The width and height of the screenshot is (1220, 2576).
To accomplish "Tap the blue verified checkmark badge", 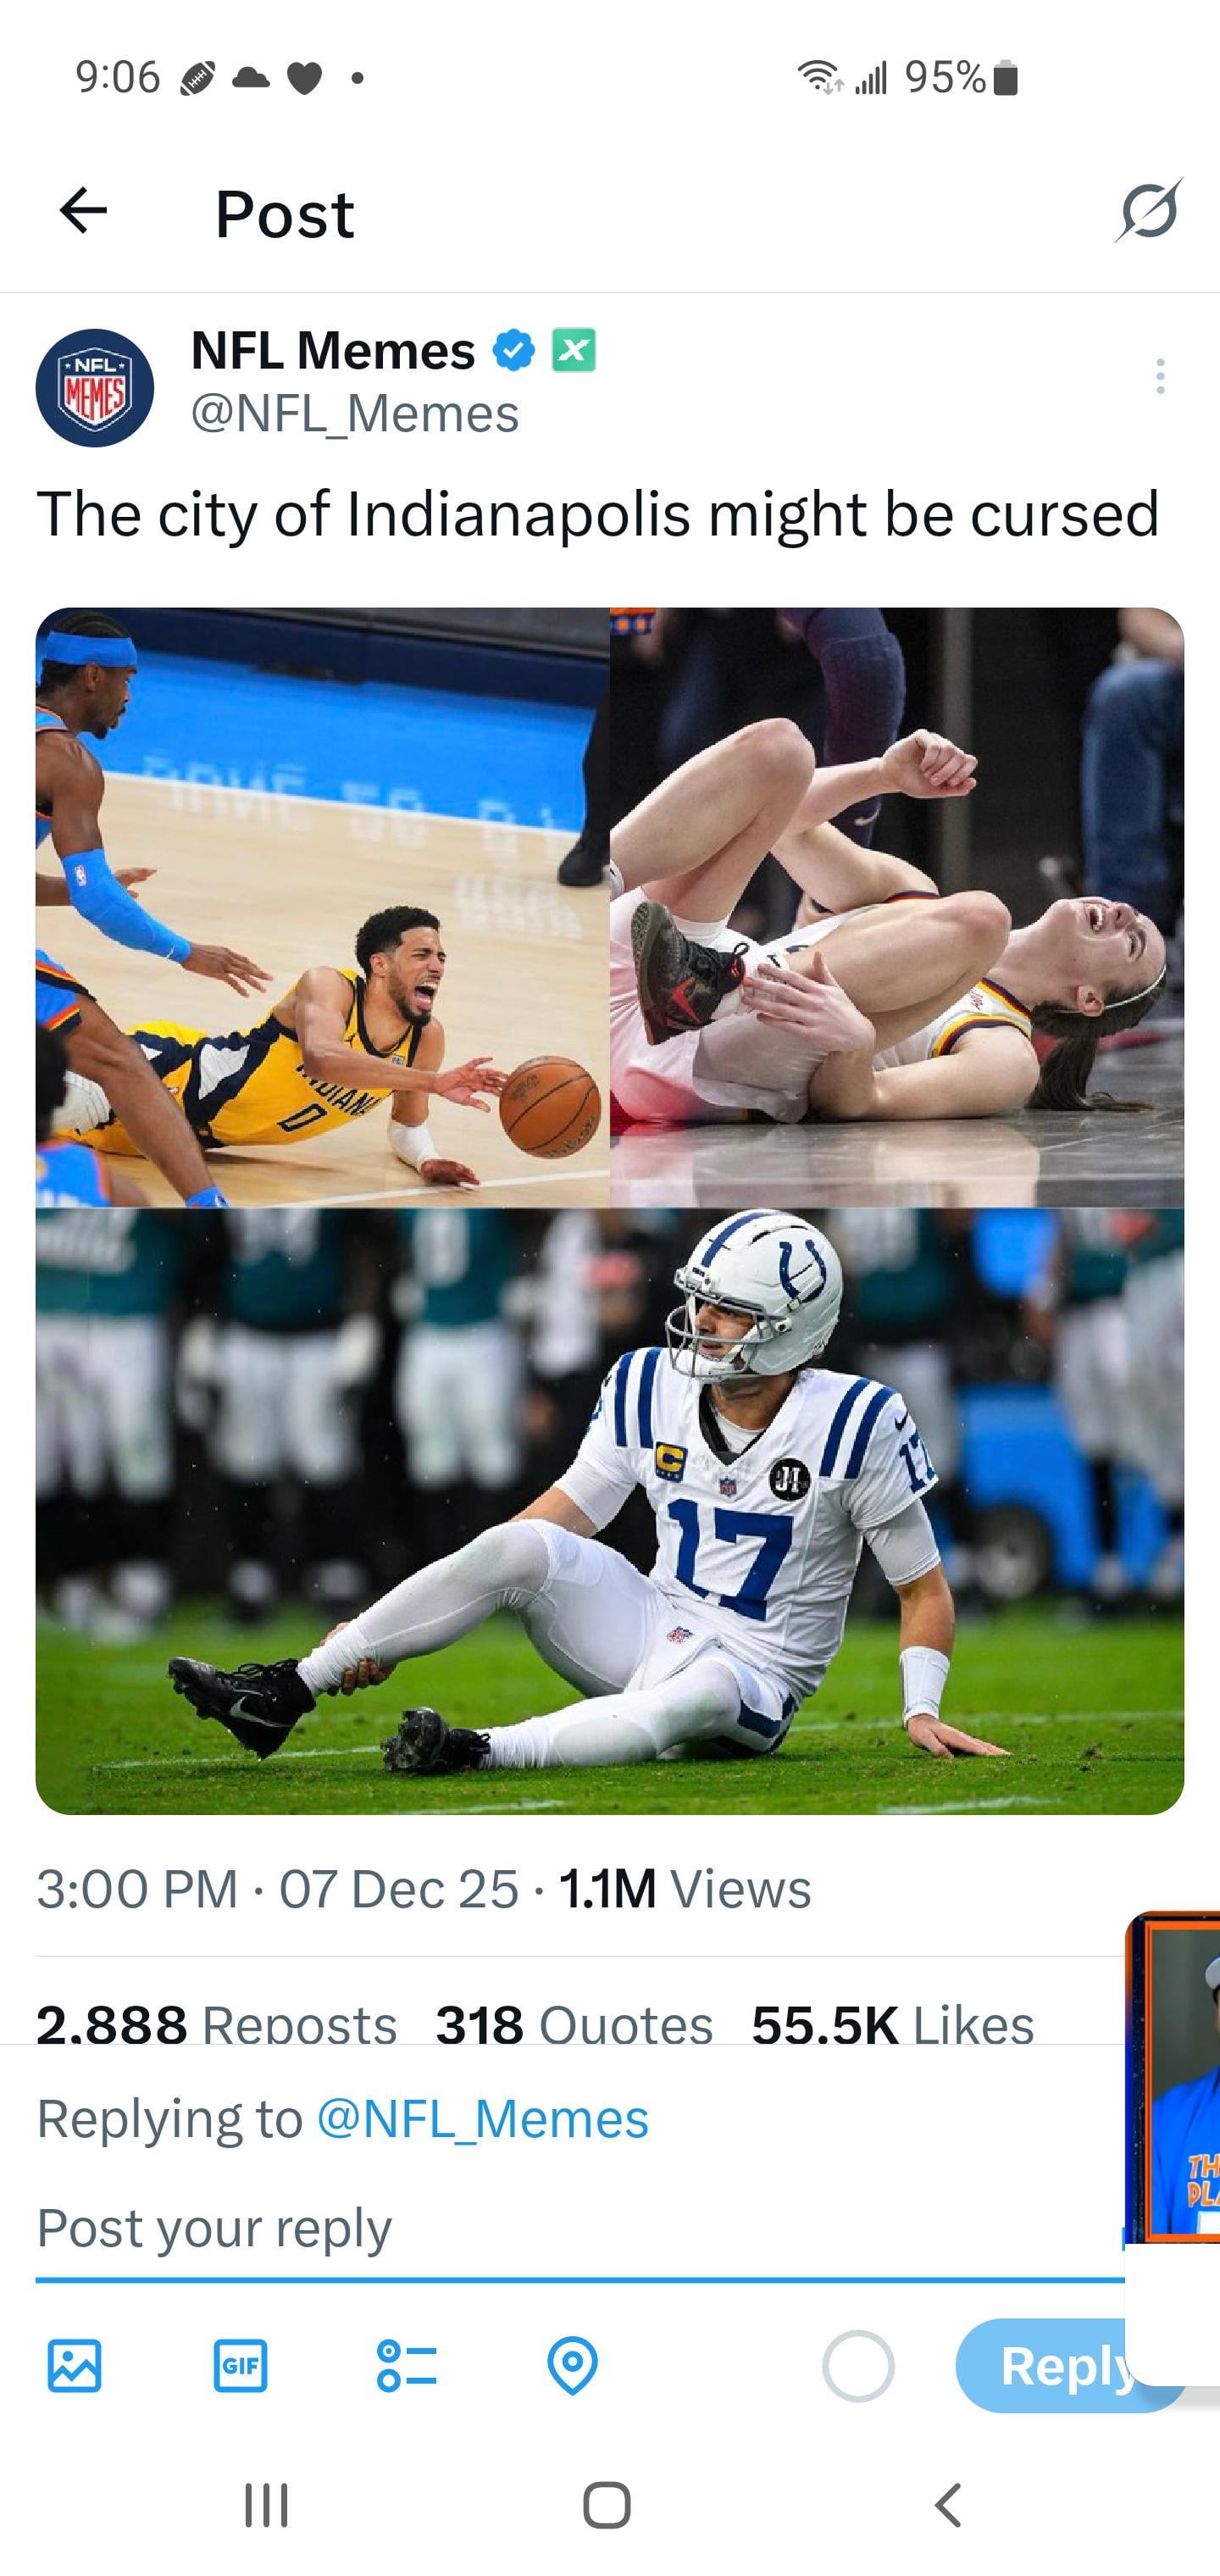I will [514, 351].
